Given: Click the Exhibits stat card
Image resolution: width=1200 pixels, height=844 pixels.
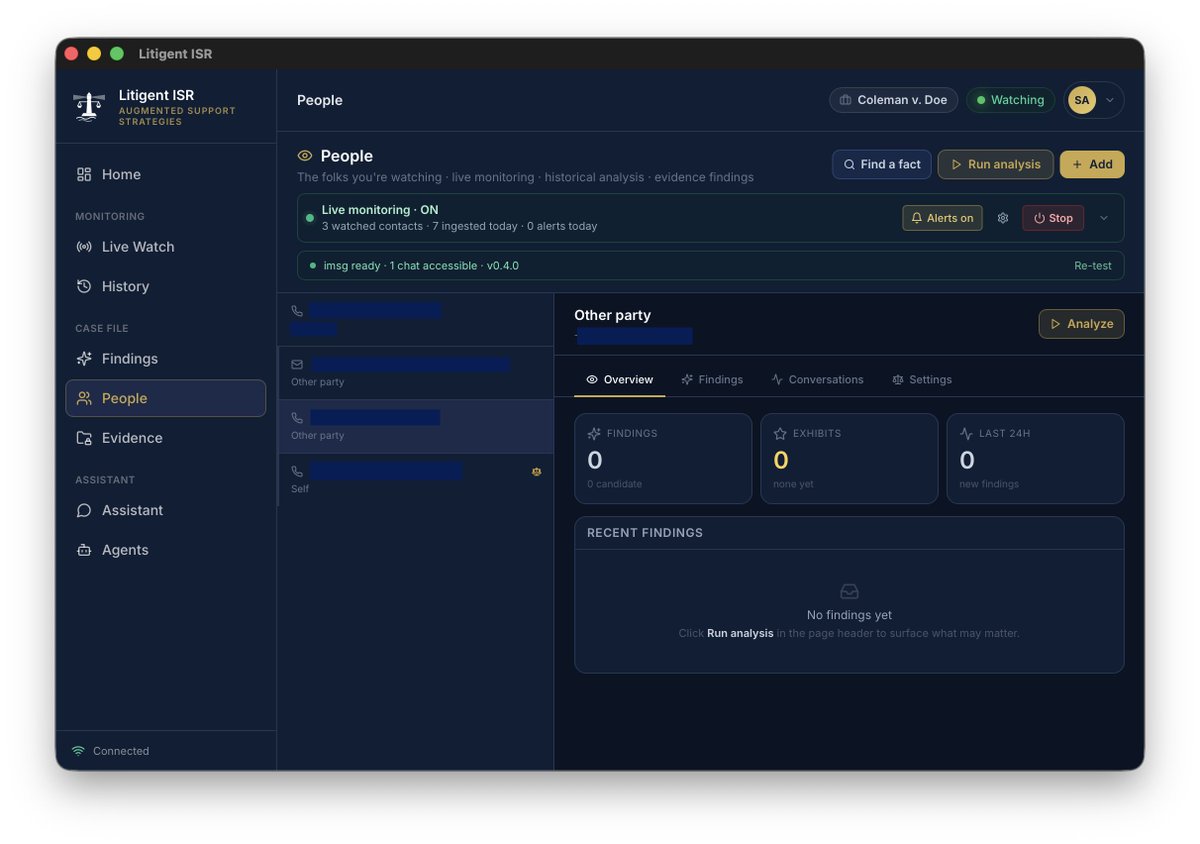Looking at the screenshot, I should [x=849, y=459].
